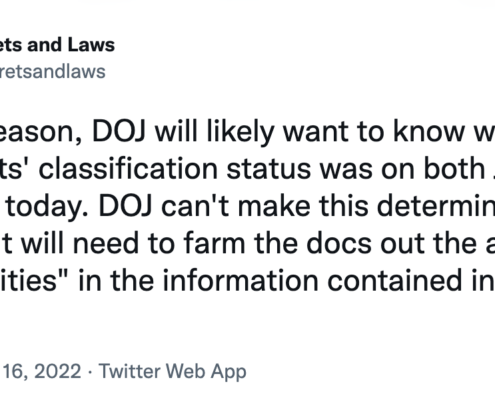Viewport: 495px width, 400px height.
Task: Click the word "need" in fourth line
Action: 106,243
